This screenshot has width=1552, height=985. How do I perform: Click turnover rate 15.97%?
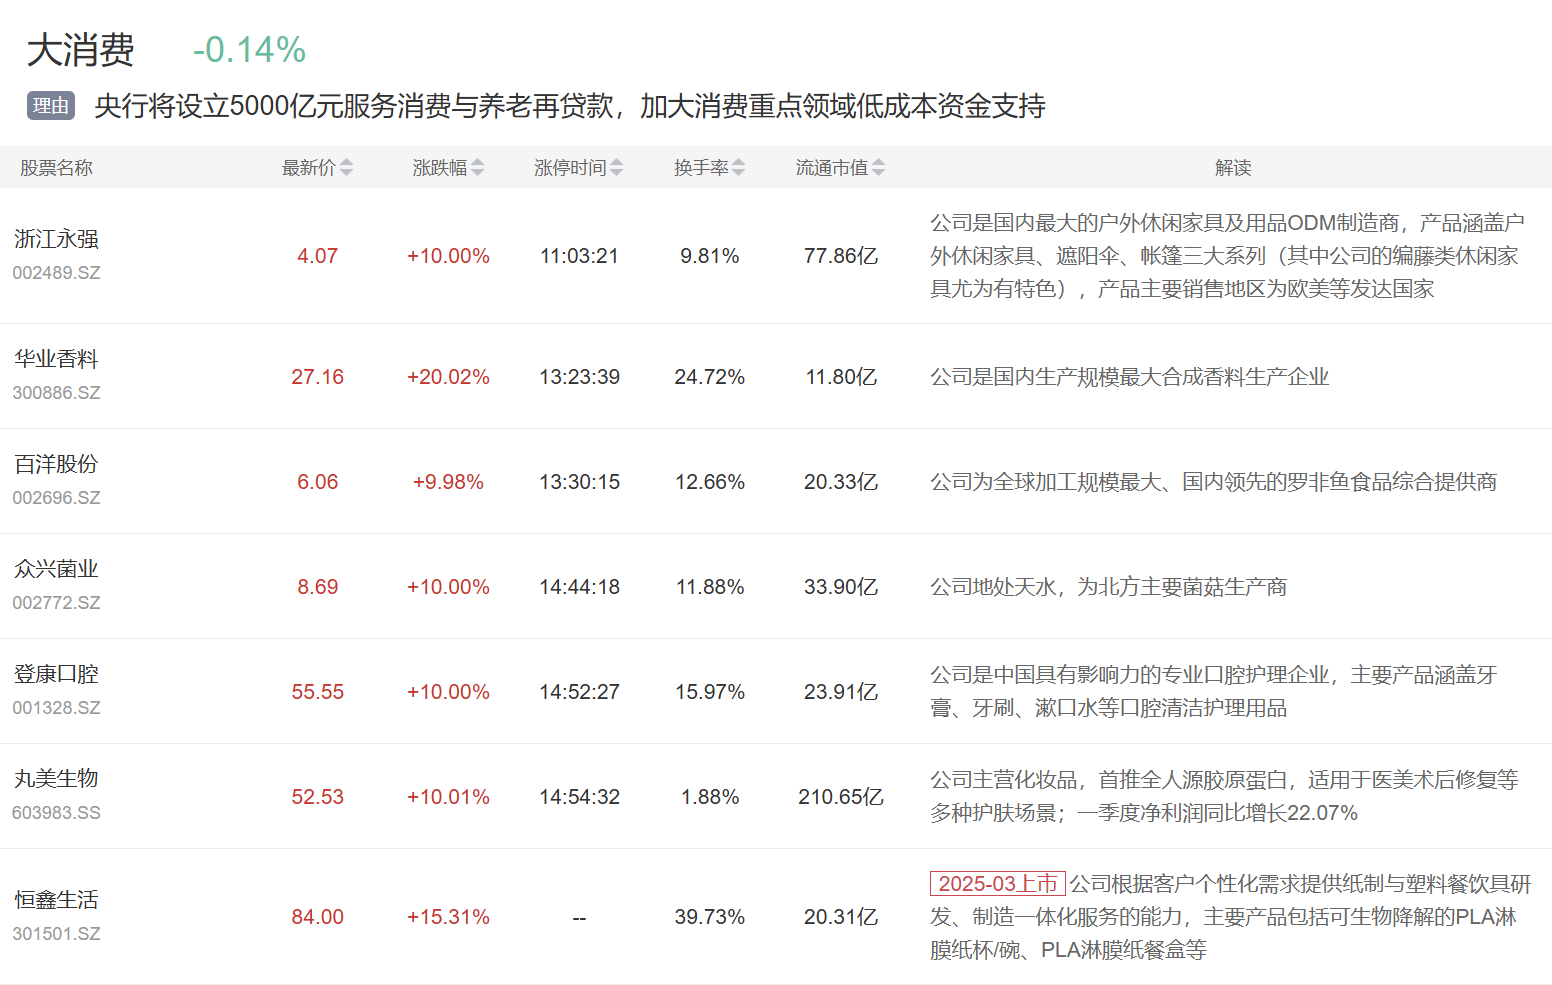click(x=709, y=692)
